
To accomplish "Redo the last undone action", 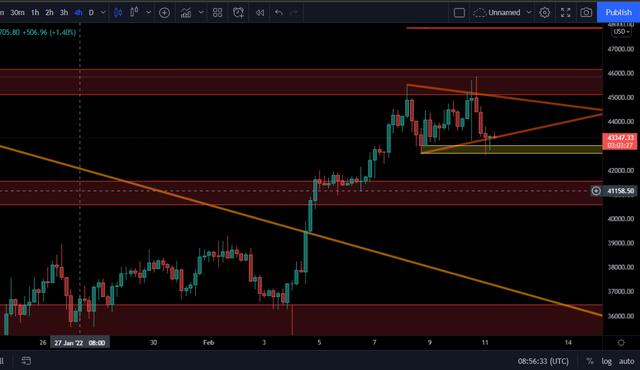I will pos(294,13).
